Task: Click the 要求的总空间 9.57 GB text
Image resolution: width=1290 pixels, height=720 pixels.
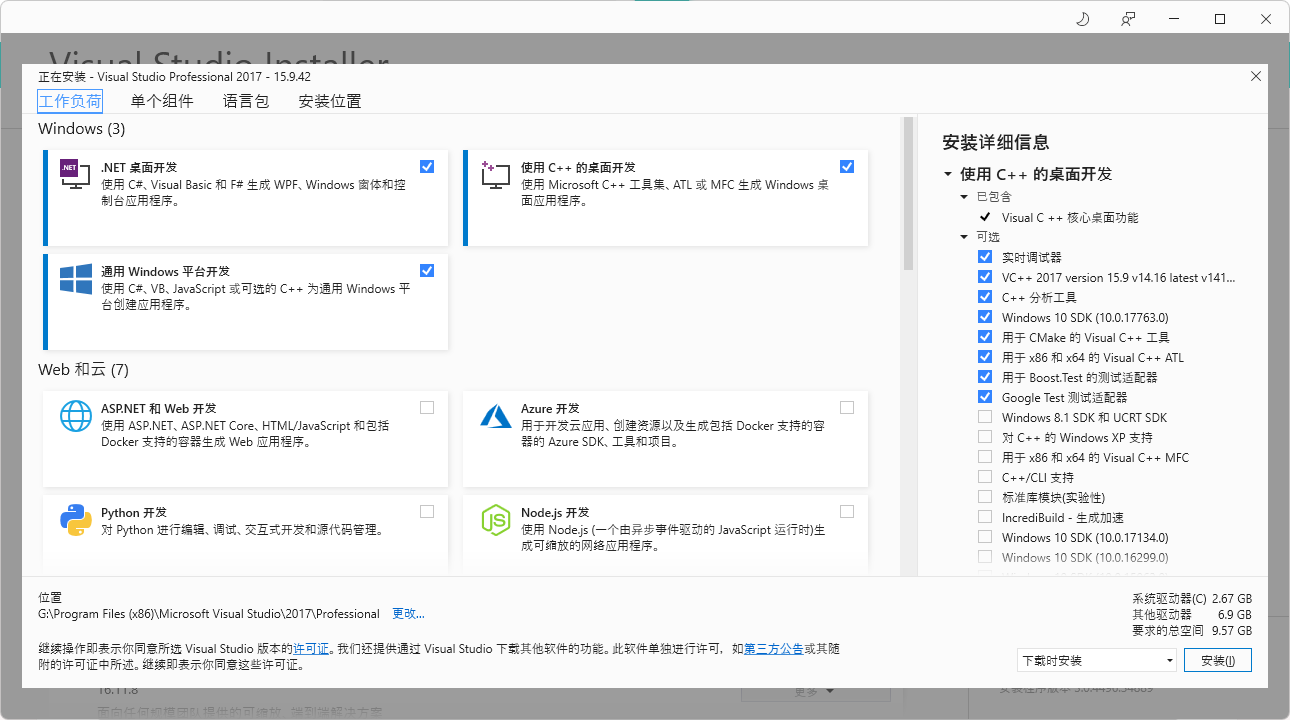Action: [x=1192, y=631]
